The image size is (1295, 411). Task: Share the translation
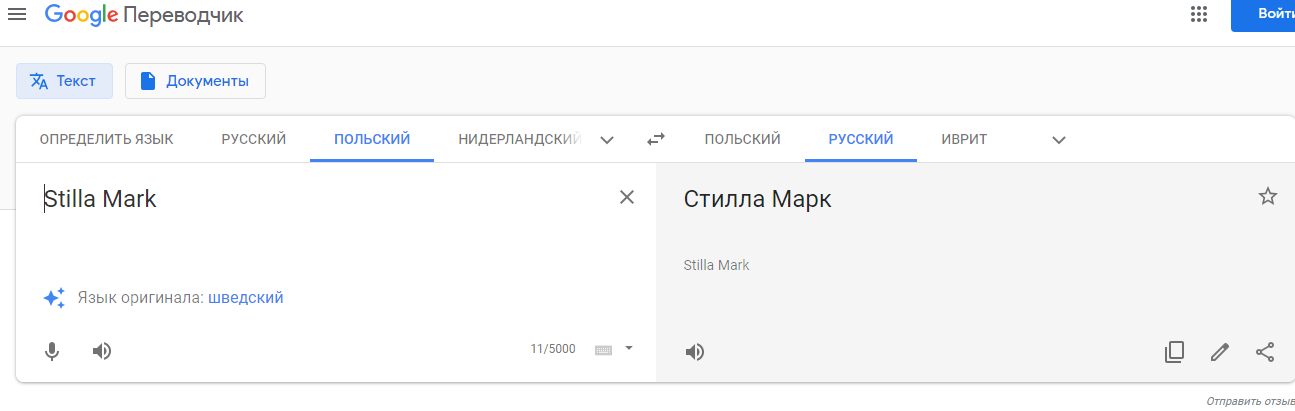coord(1265,352)
